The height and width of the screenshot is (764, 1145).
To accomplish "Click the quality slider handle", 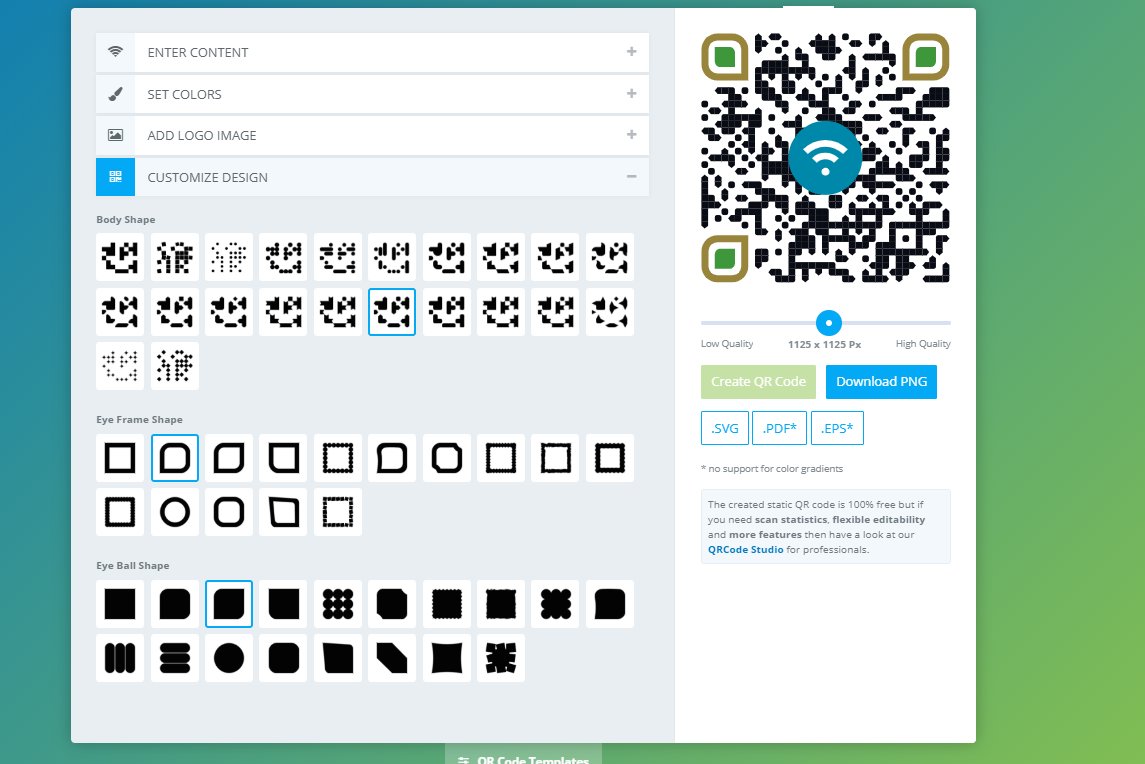I will 829,323.
